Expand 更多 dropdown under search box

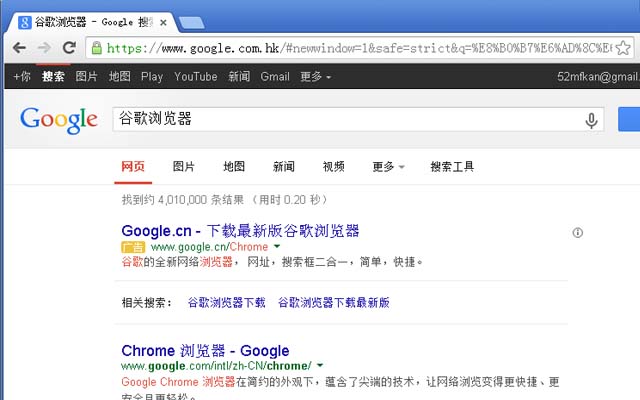point(388,167)
